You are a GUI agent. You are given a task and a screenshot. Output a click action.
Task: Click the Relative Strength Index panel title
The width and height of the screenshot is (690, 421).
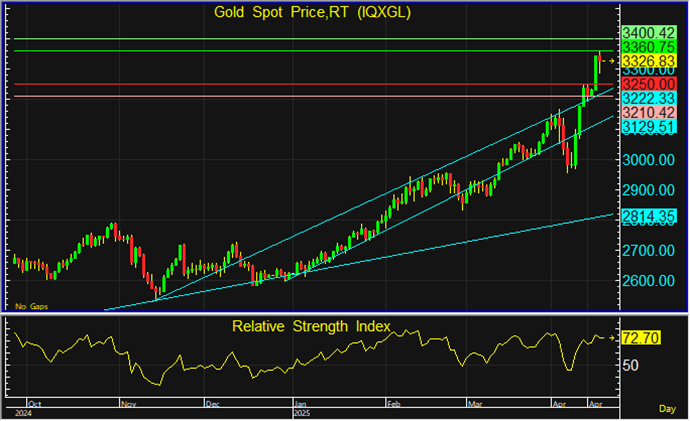coord(311,327)
